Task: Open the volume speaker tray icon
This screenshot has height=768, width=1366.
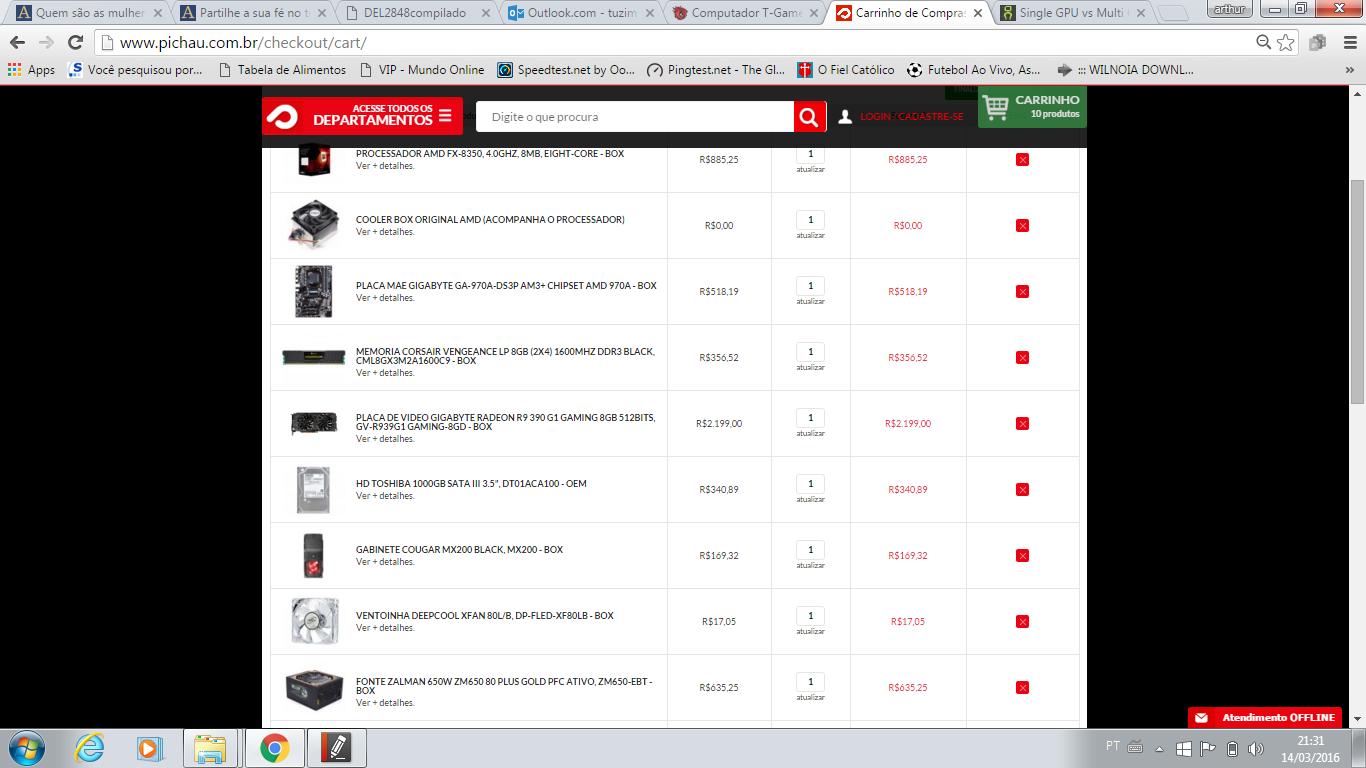Action: point(1256,748)
